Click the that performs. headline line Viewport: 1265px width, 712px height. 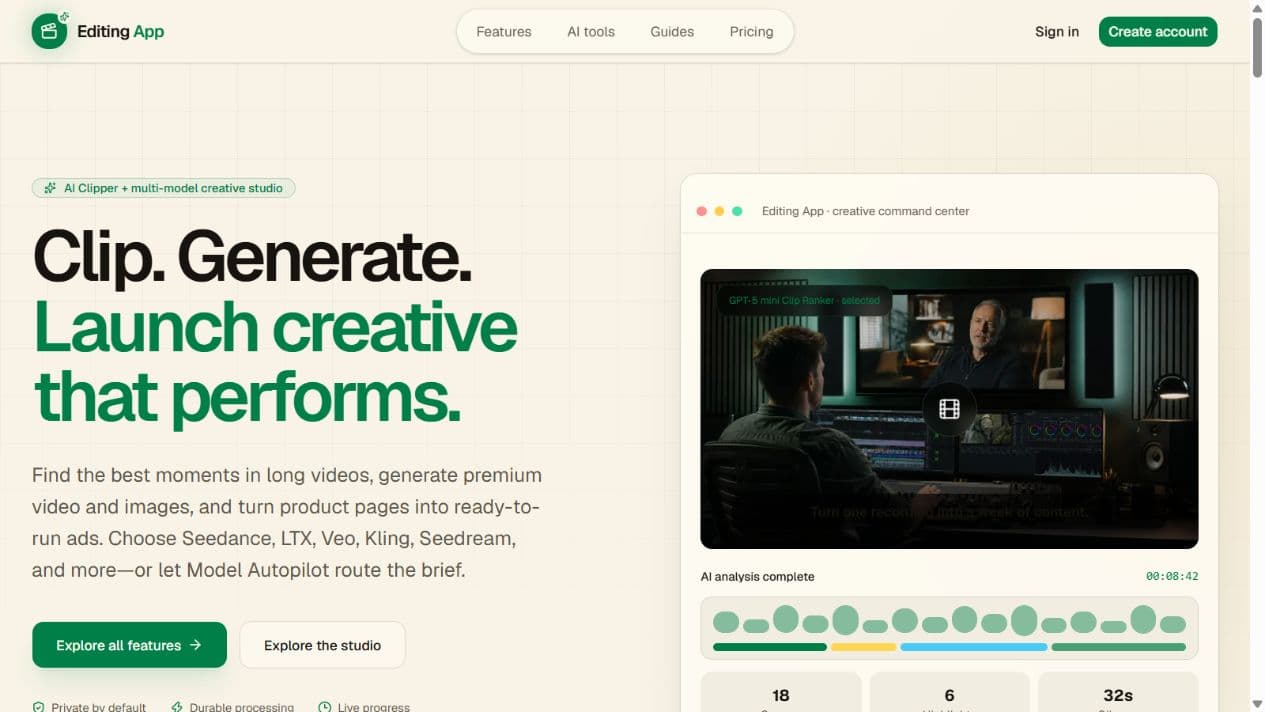[247, 398]
